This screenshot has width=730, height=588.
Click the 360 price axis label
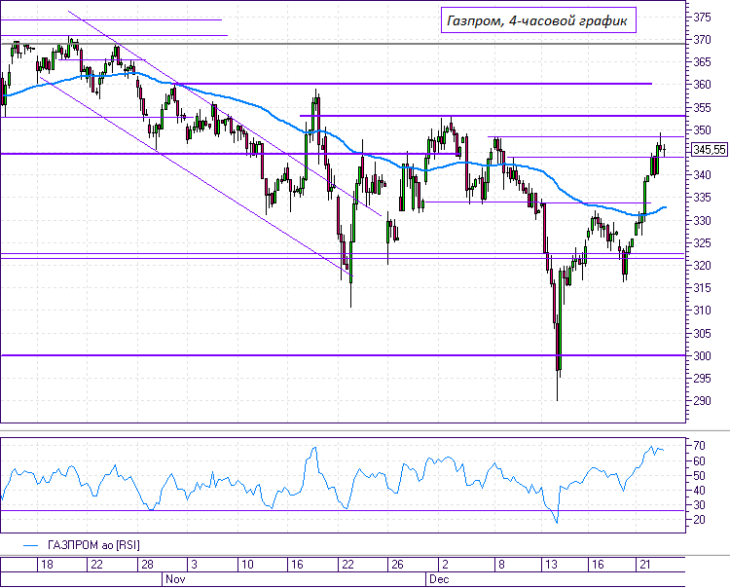point(702,85)
